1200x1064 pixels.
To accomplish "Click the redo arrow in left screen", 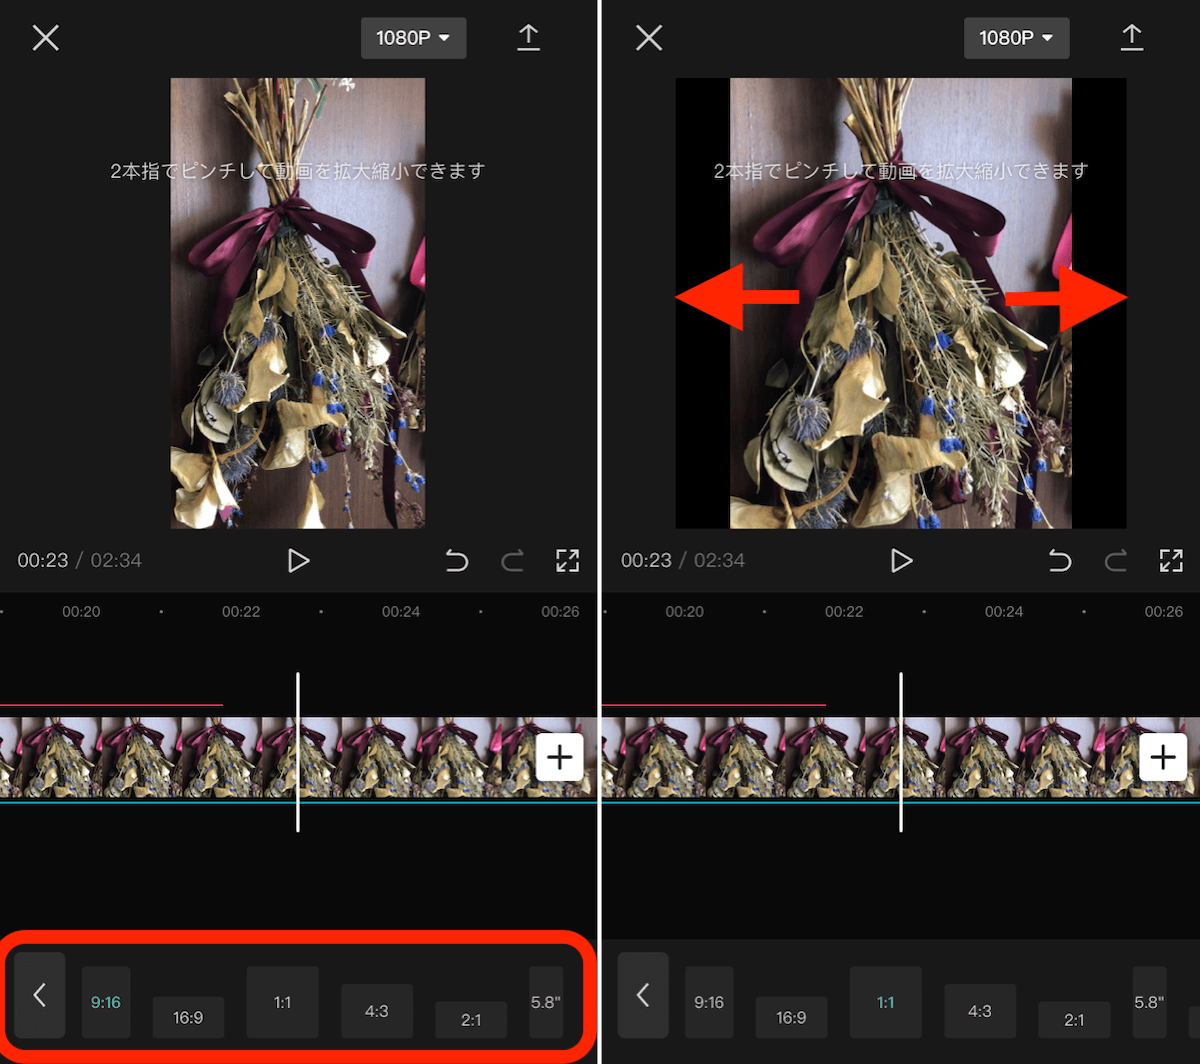I will point(512,561).
